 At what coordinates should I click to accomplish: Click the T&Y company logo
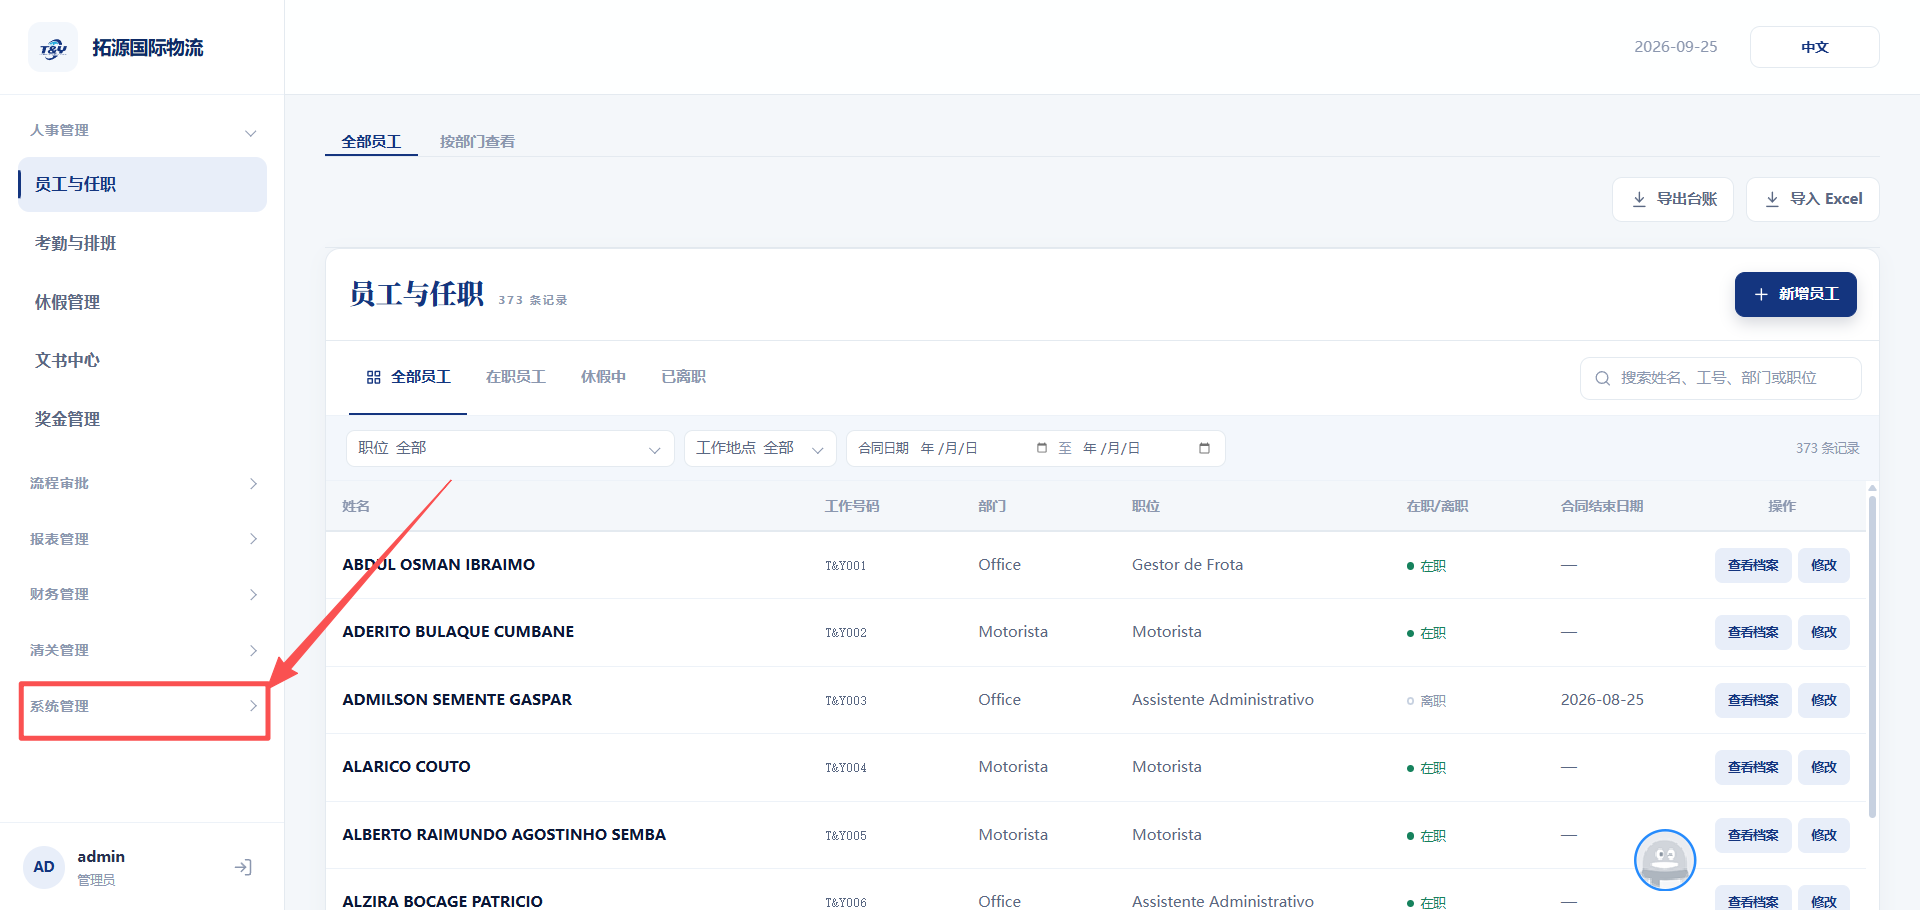(x=53, y=48)
